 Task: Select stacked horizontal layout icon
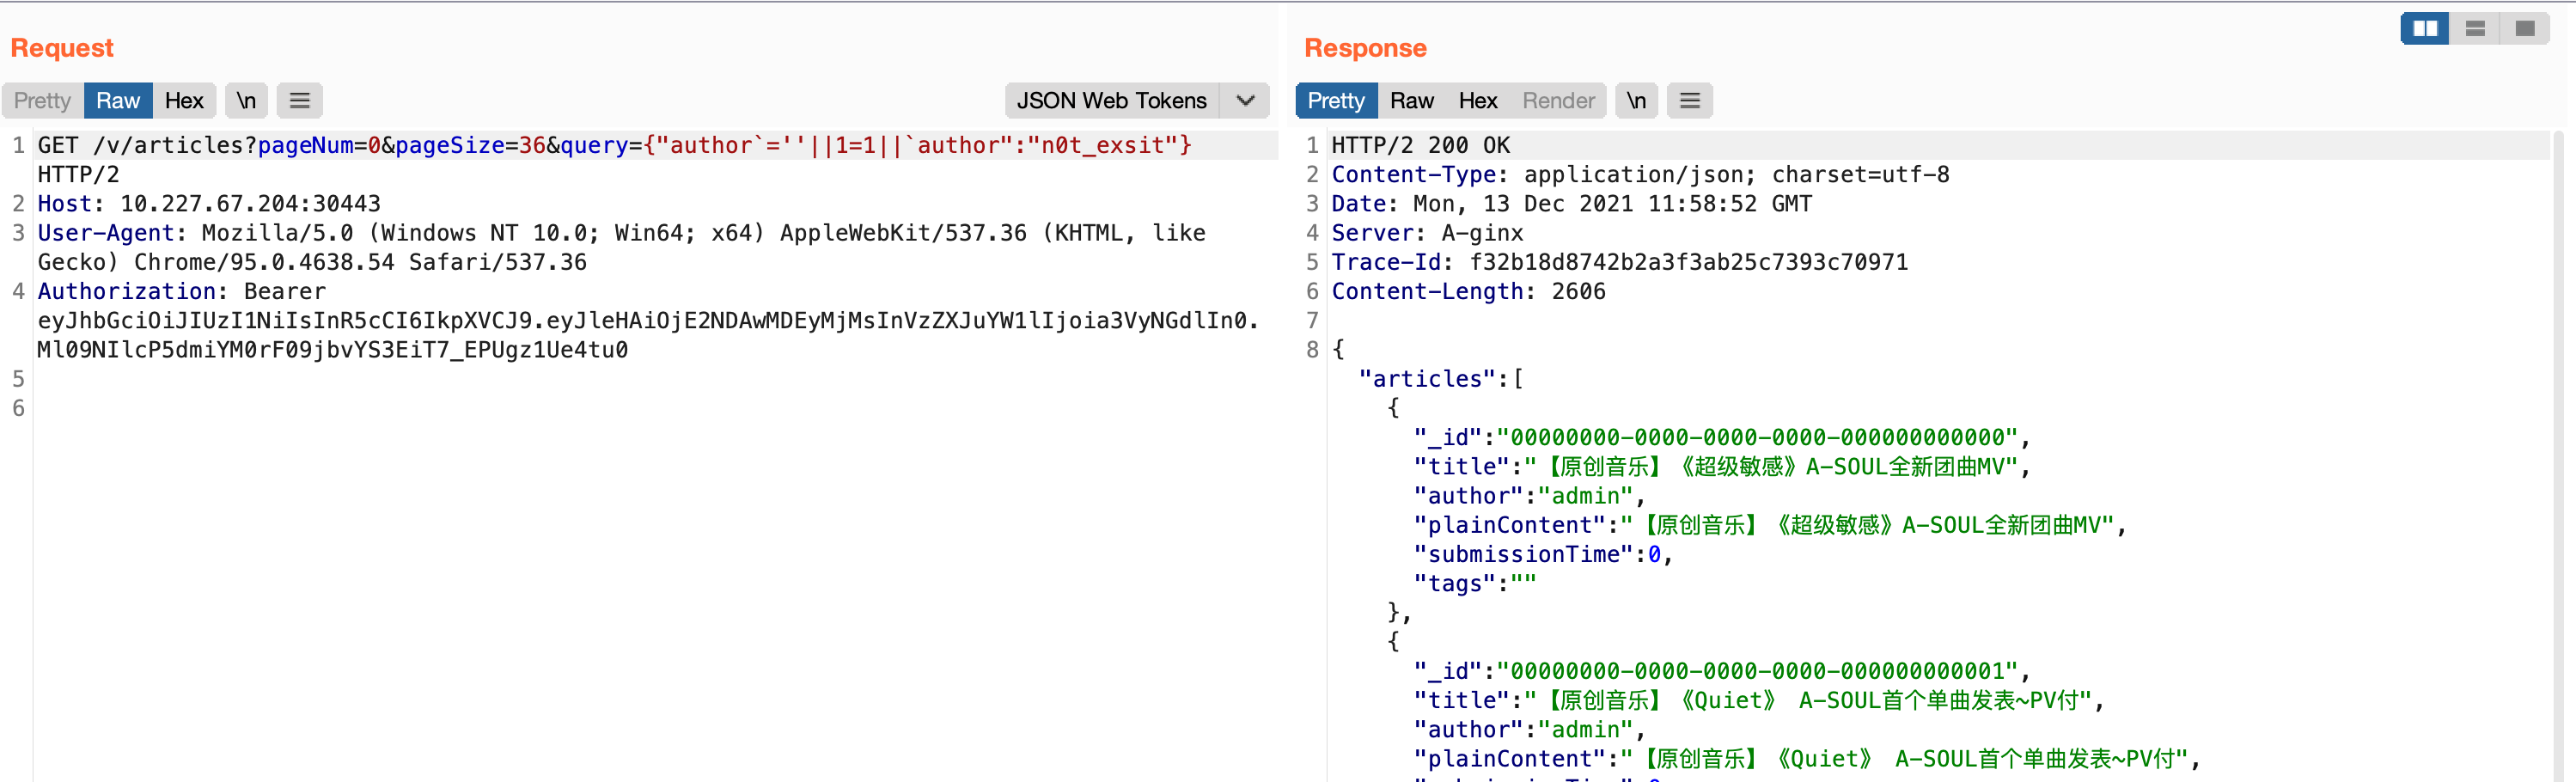point(2475,28)
